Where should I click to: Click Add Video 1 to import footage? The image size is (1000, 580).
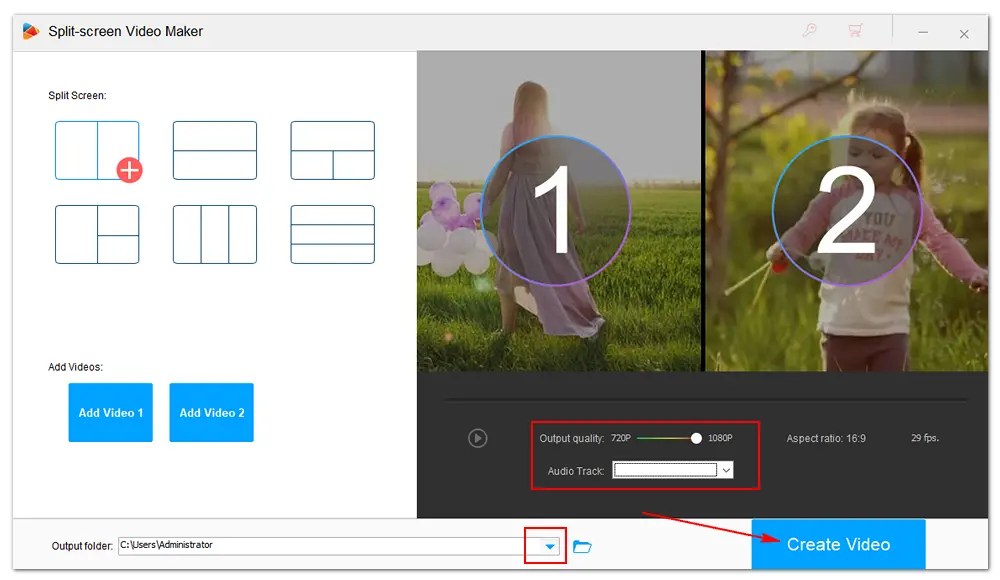coord(110,412)
